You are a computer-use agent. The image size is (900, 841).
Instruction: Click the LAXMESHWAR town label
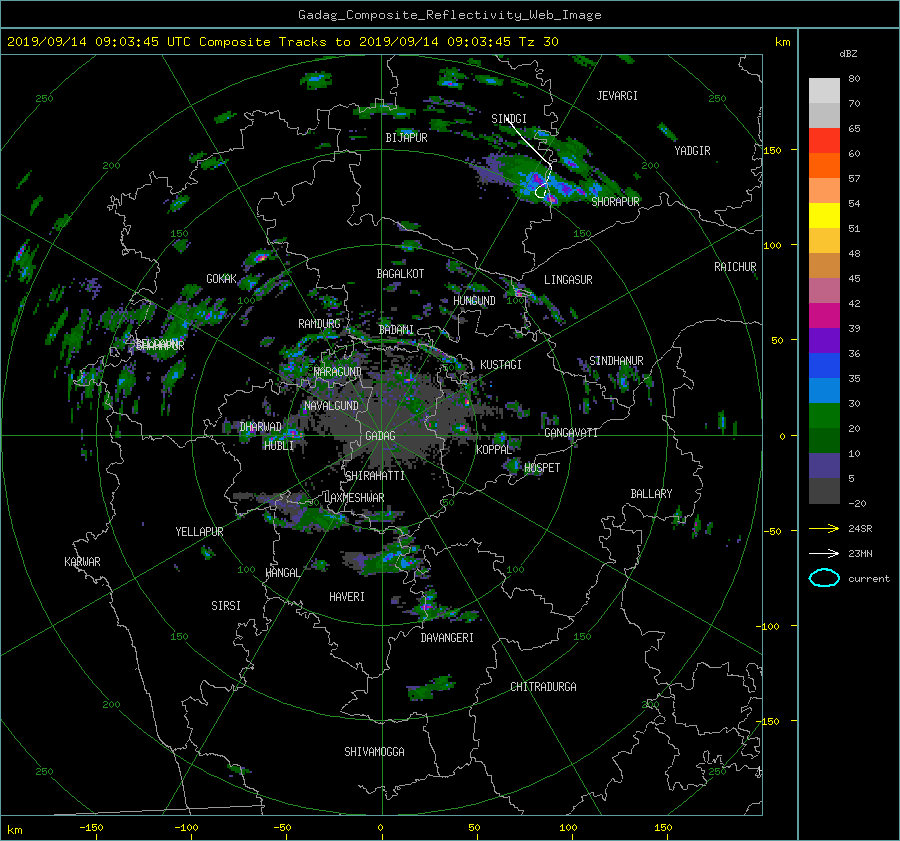pos(354,498)
